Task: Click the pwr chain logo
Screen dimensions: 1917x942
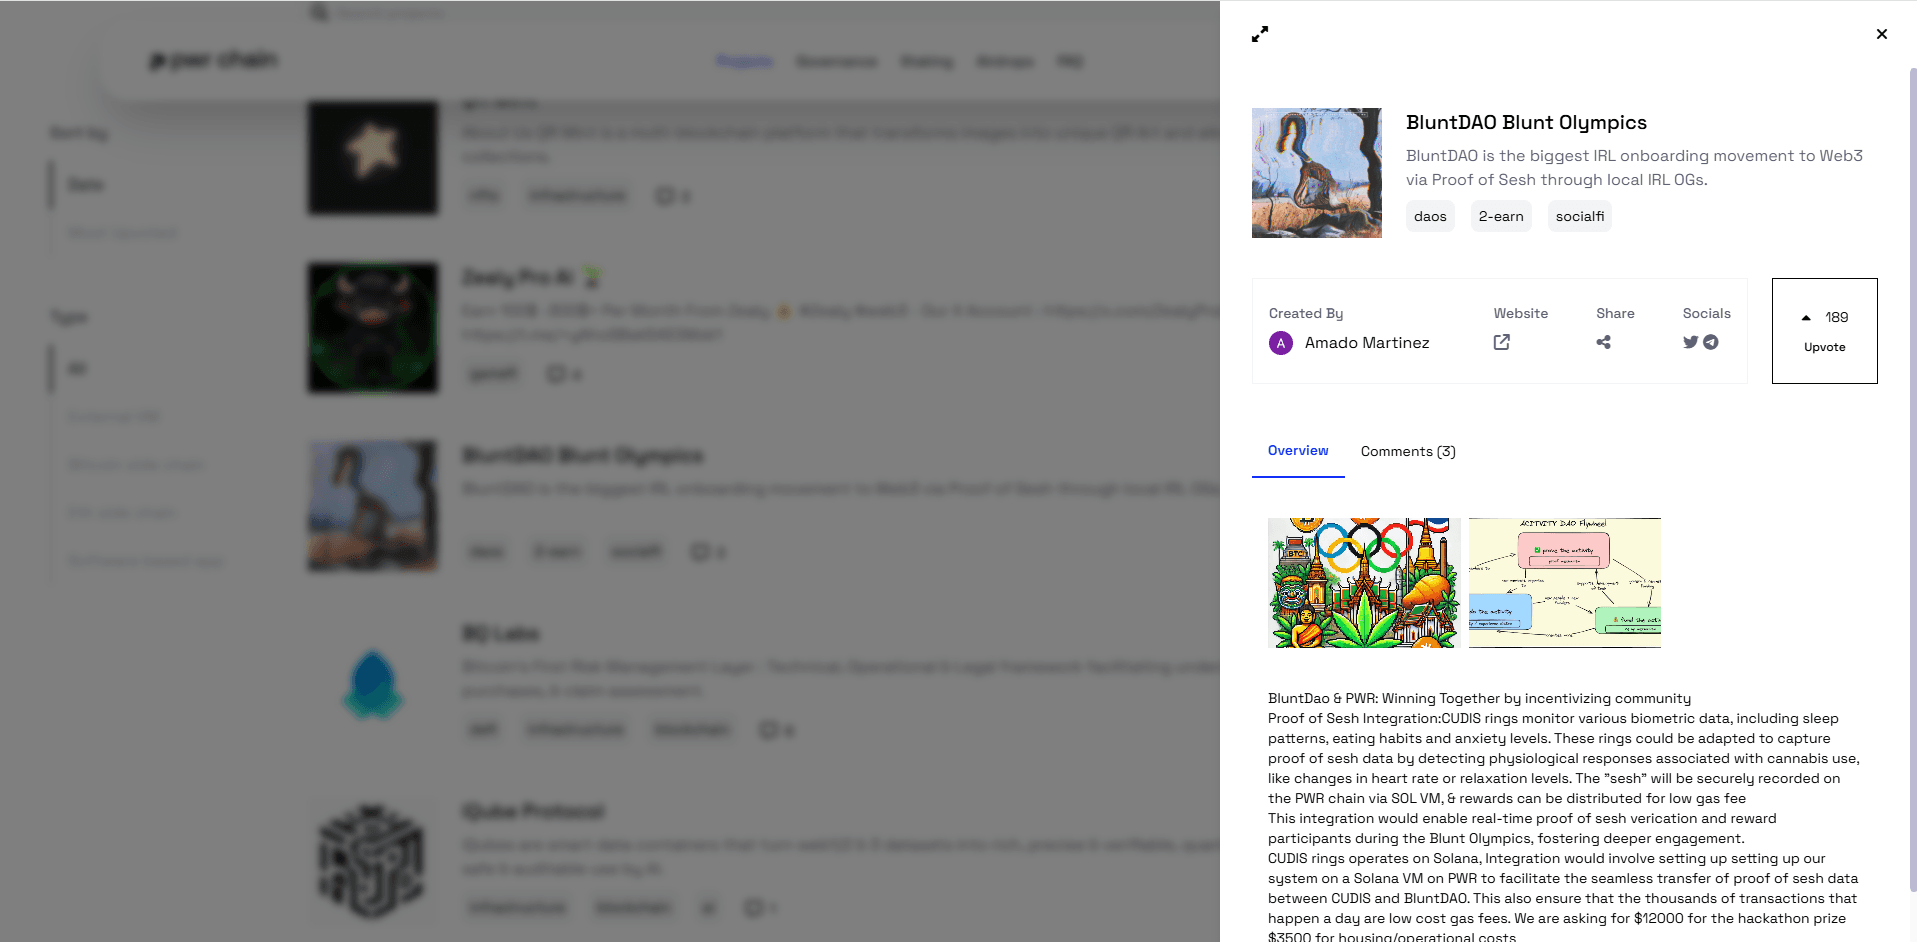Action: (x=213, y=60)
